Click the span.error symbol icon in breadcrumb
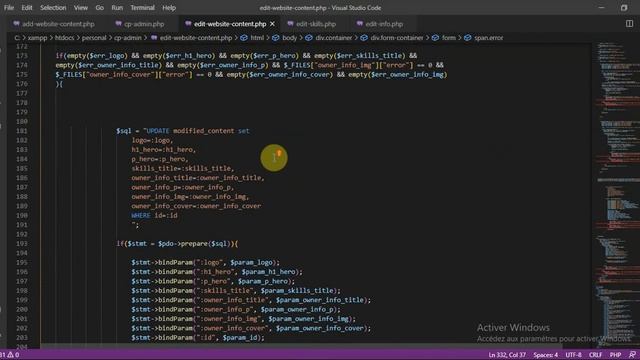This screenshot has height=360, width=640. tap(468, 38)
